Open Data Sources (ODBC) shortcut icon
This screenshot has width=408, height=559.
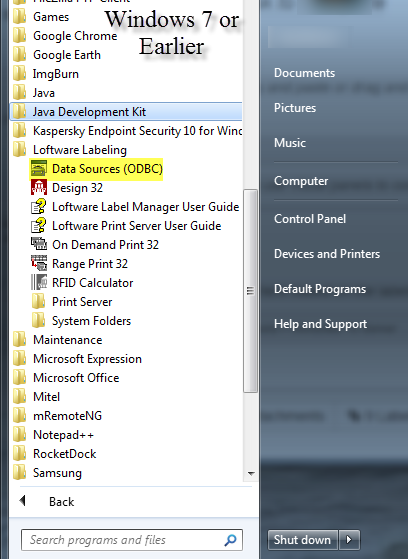coord(39,169)
